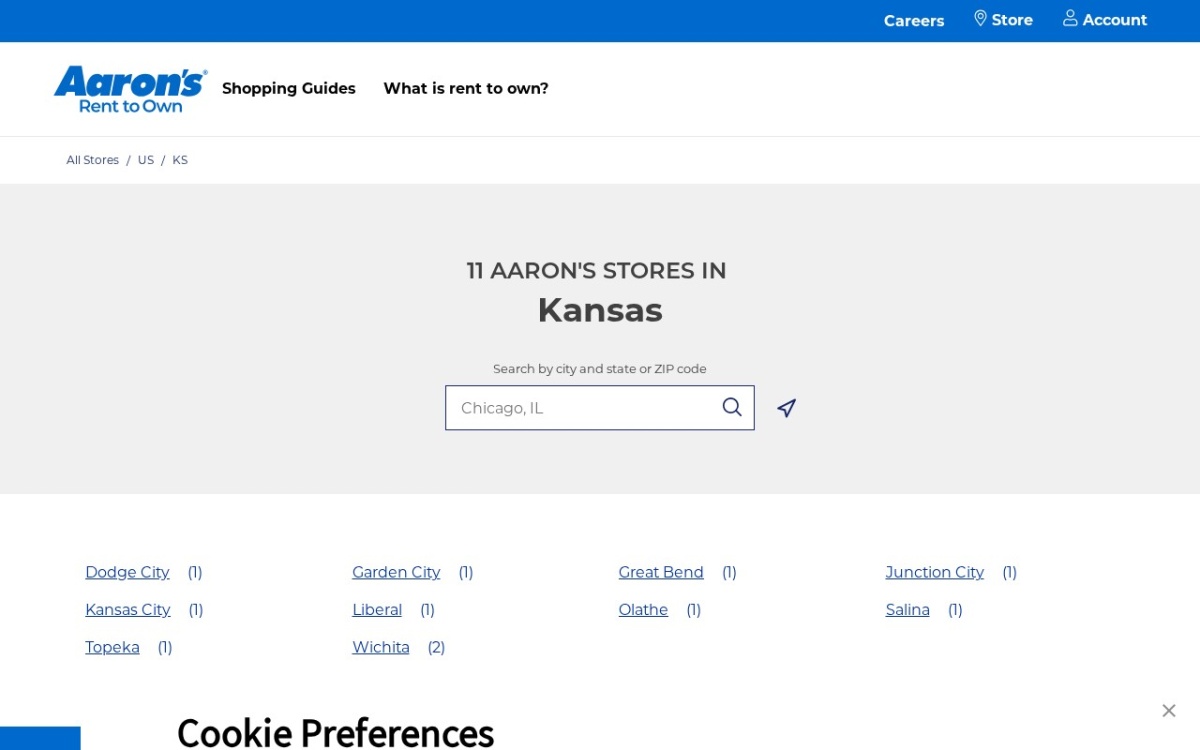This screenshot has height=750, width=1200.
Task: Click the 11 AARON'S STORES IN text
Action: 597,271
